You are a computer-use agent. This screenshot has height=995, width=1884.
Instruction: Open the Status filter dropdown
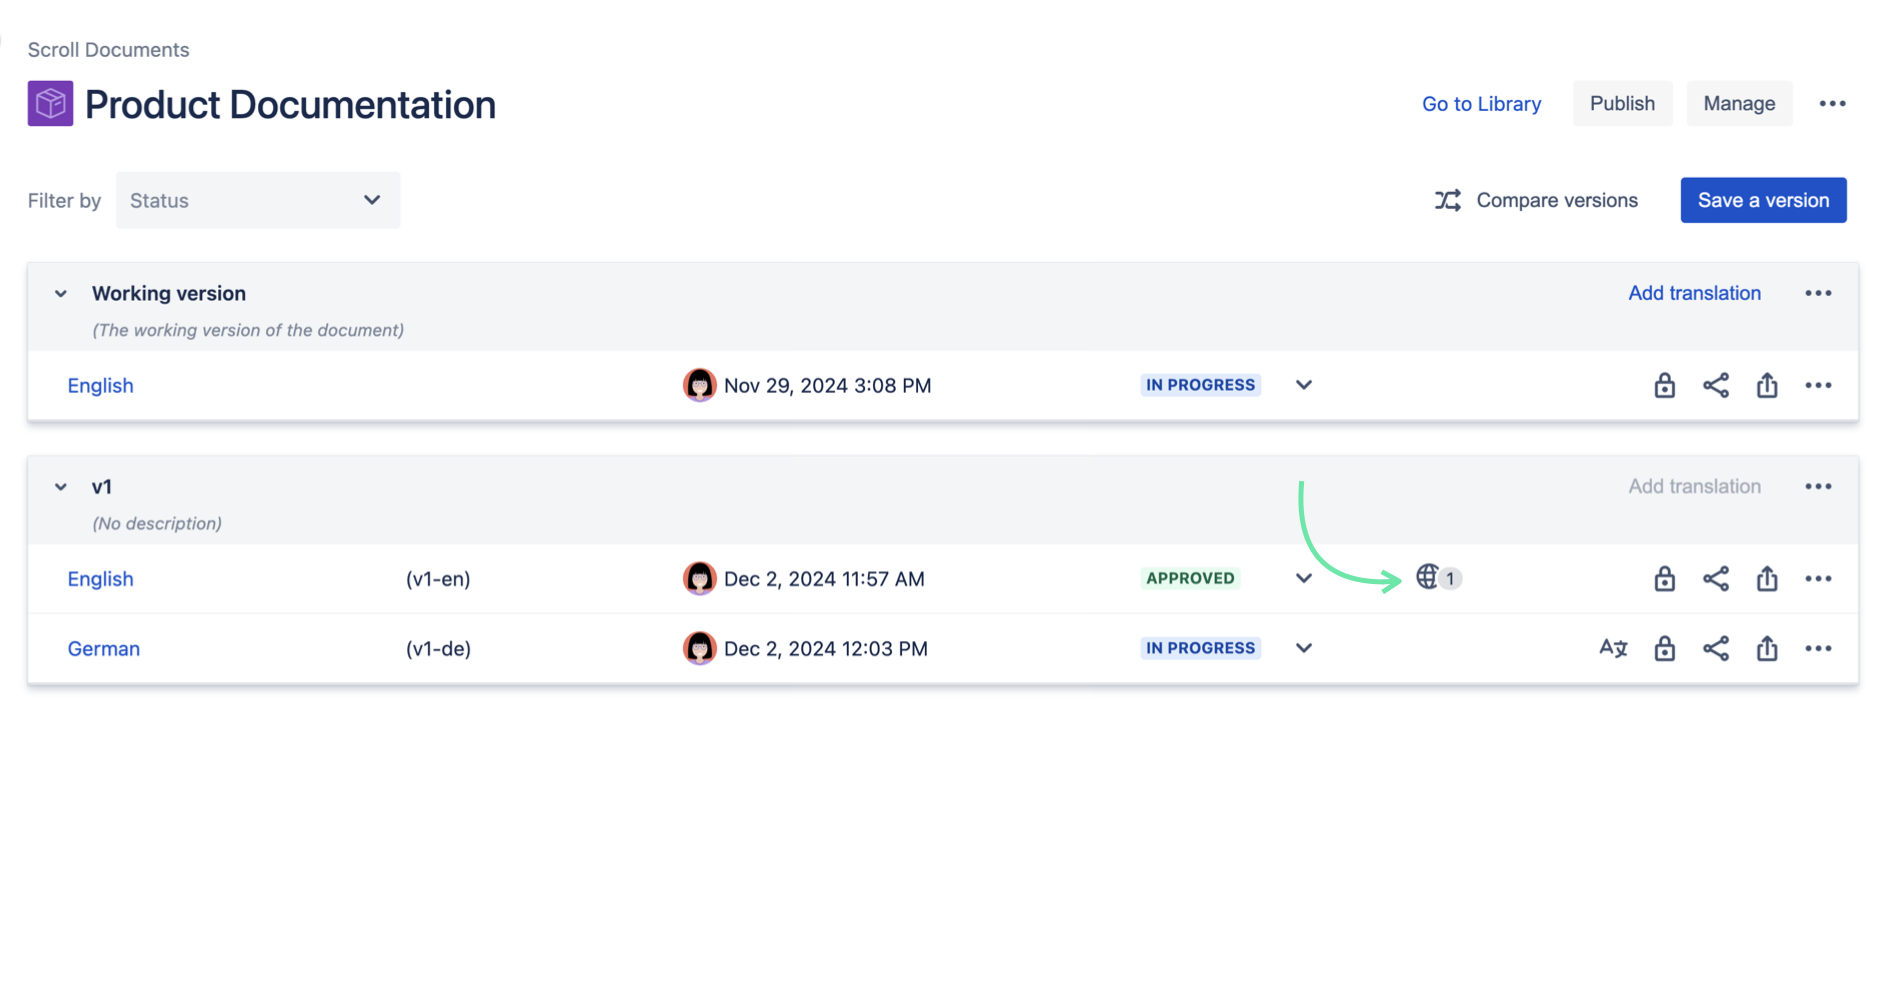coord(257,200)
